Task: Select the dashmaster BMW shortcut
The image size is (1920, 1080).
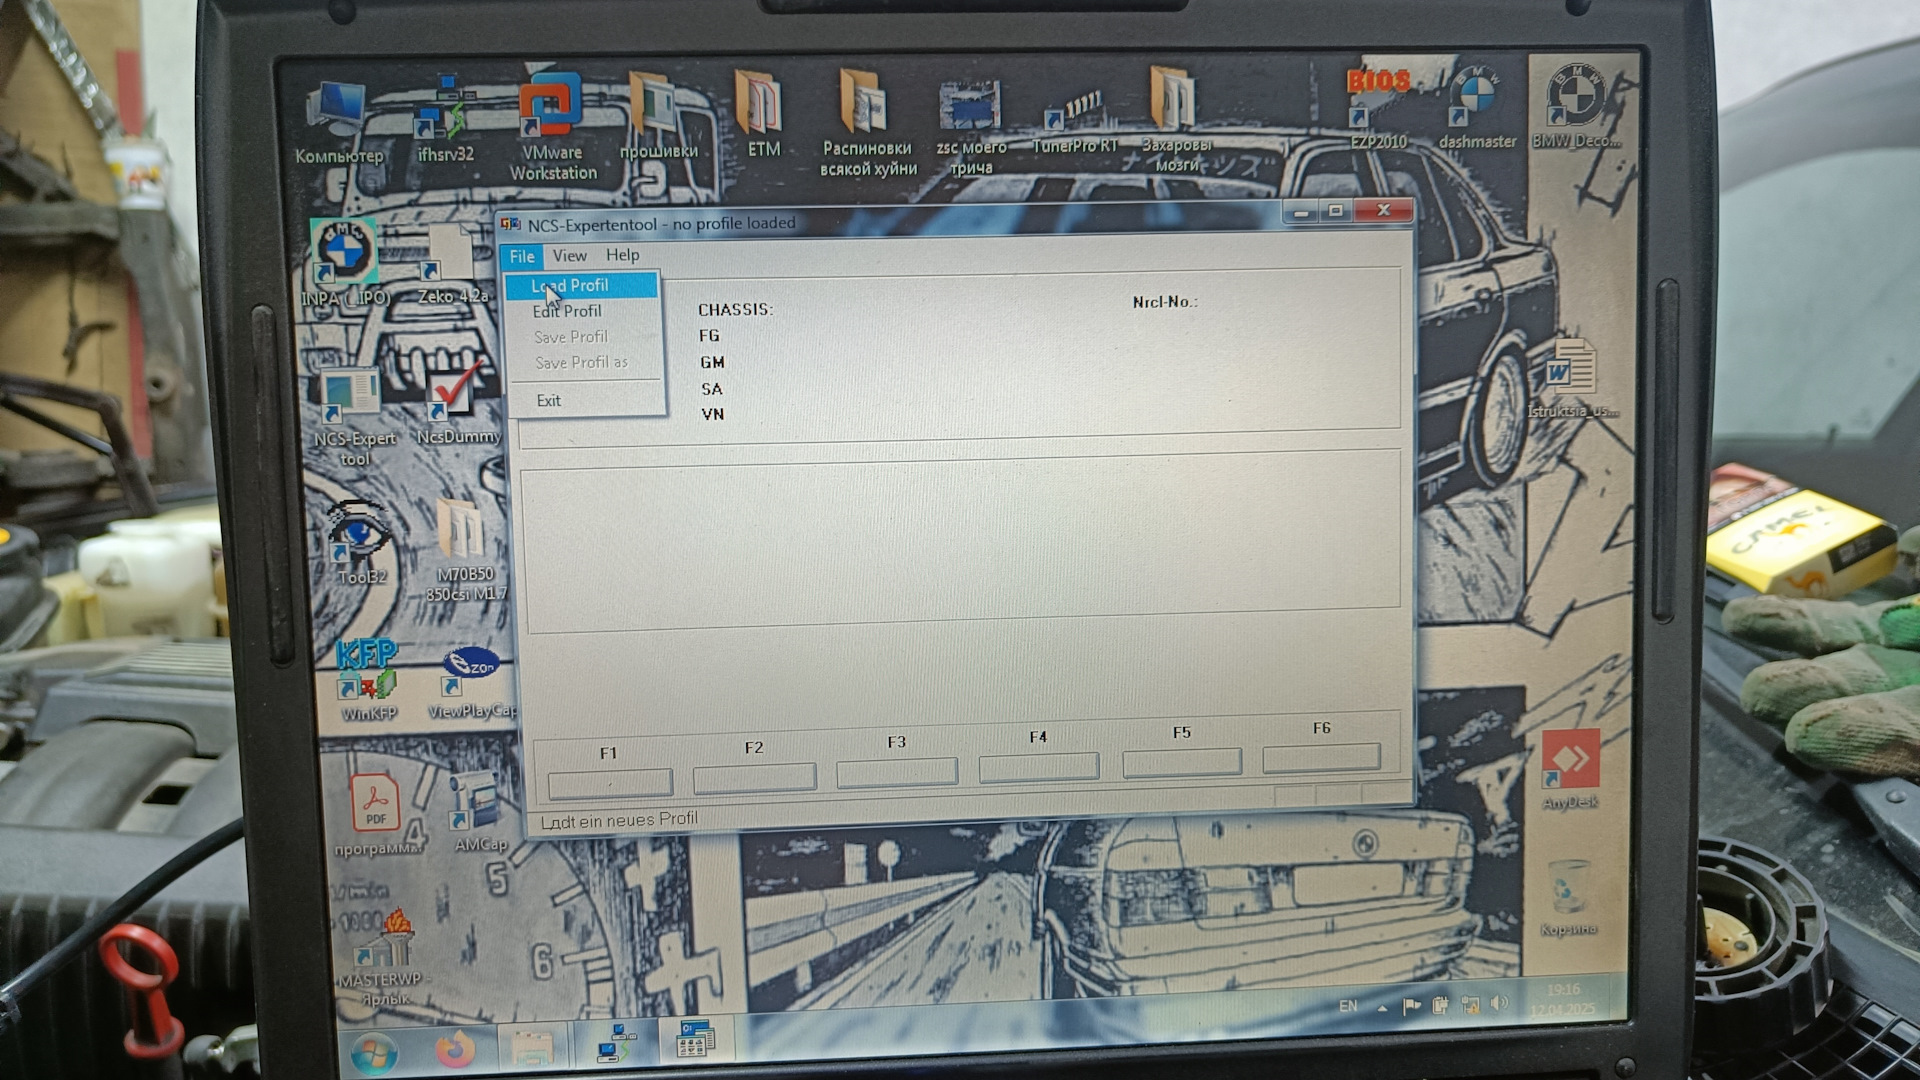Action: [1476, 108]
